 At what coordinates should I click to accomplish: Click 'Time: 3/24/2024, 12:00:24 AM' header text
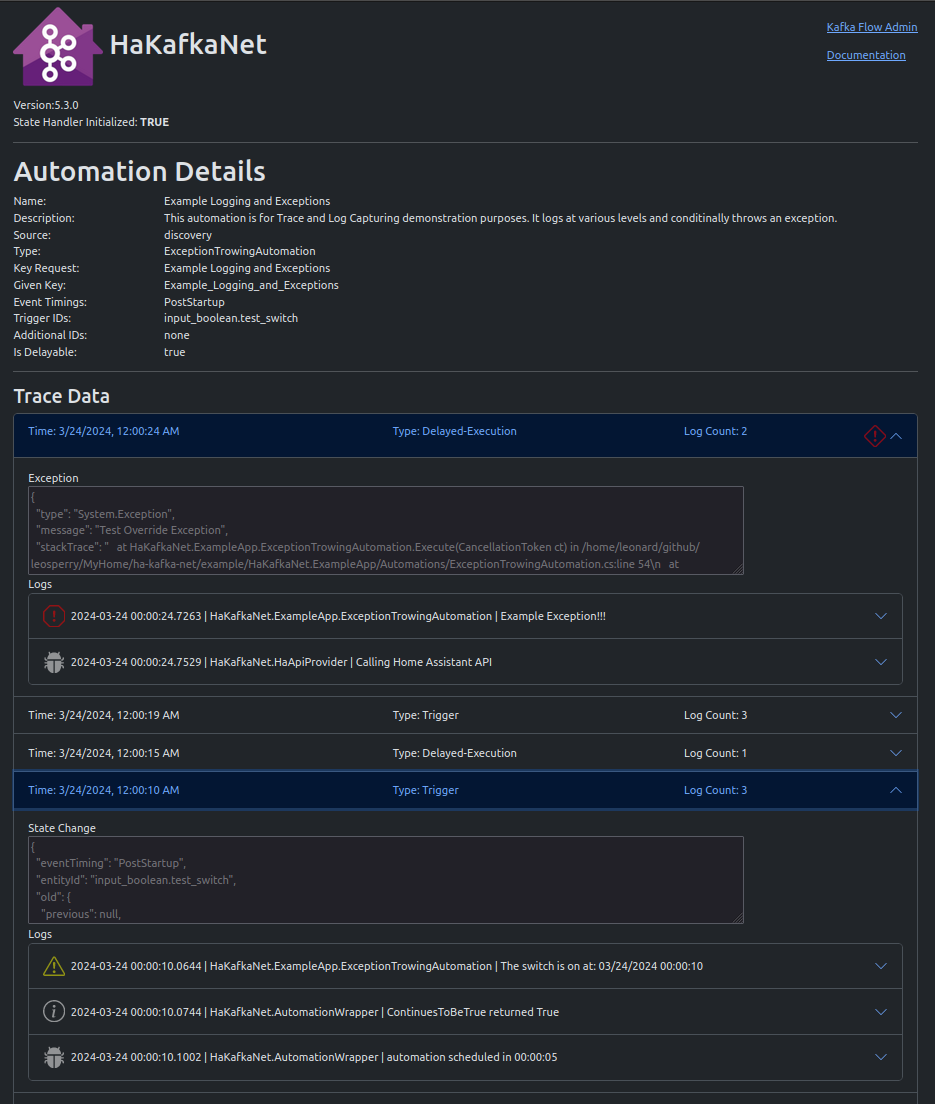(103, 431)
